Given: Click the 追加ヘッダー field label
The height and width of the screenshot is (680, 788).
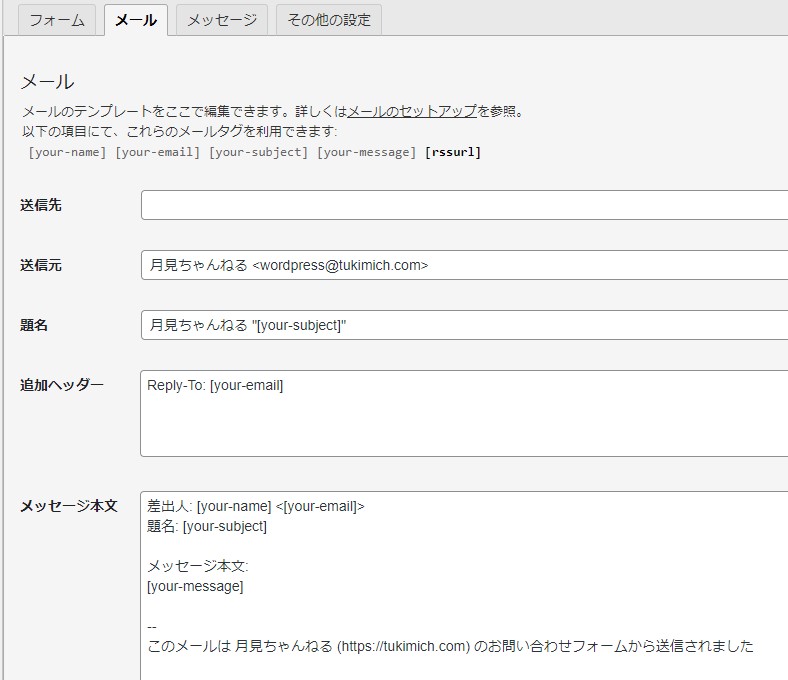Looking at the screenshot, I should click(62, 385).
